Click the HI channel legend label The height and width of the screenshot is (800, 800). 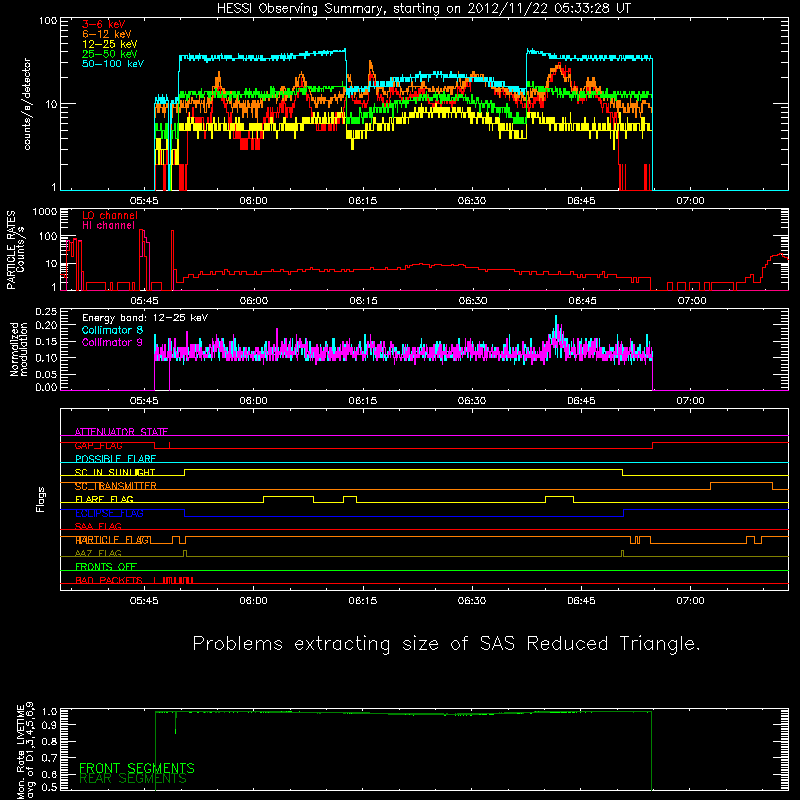pyautogui.click(x=108, y=225)
